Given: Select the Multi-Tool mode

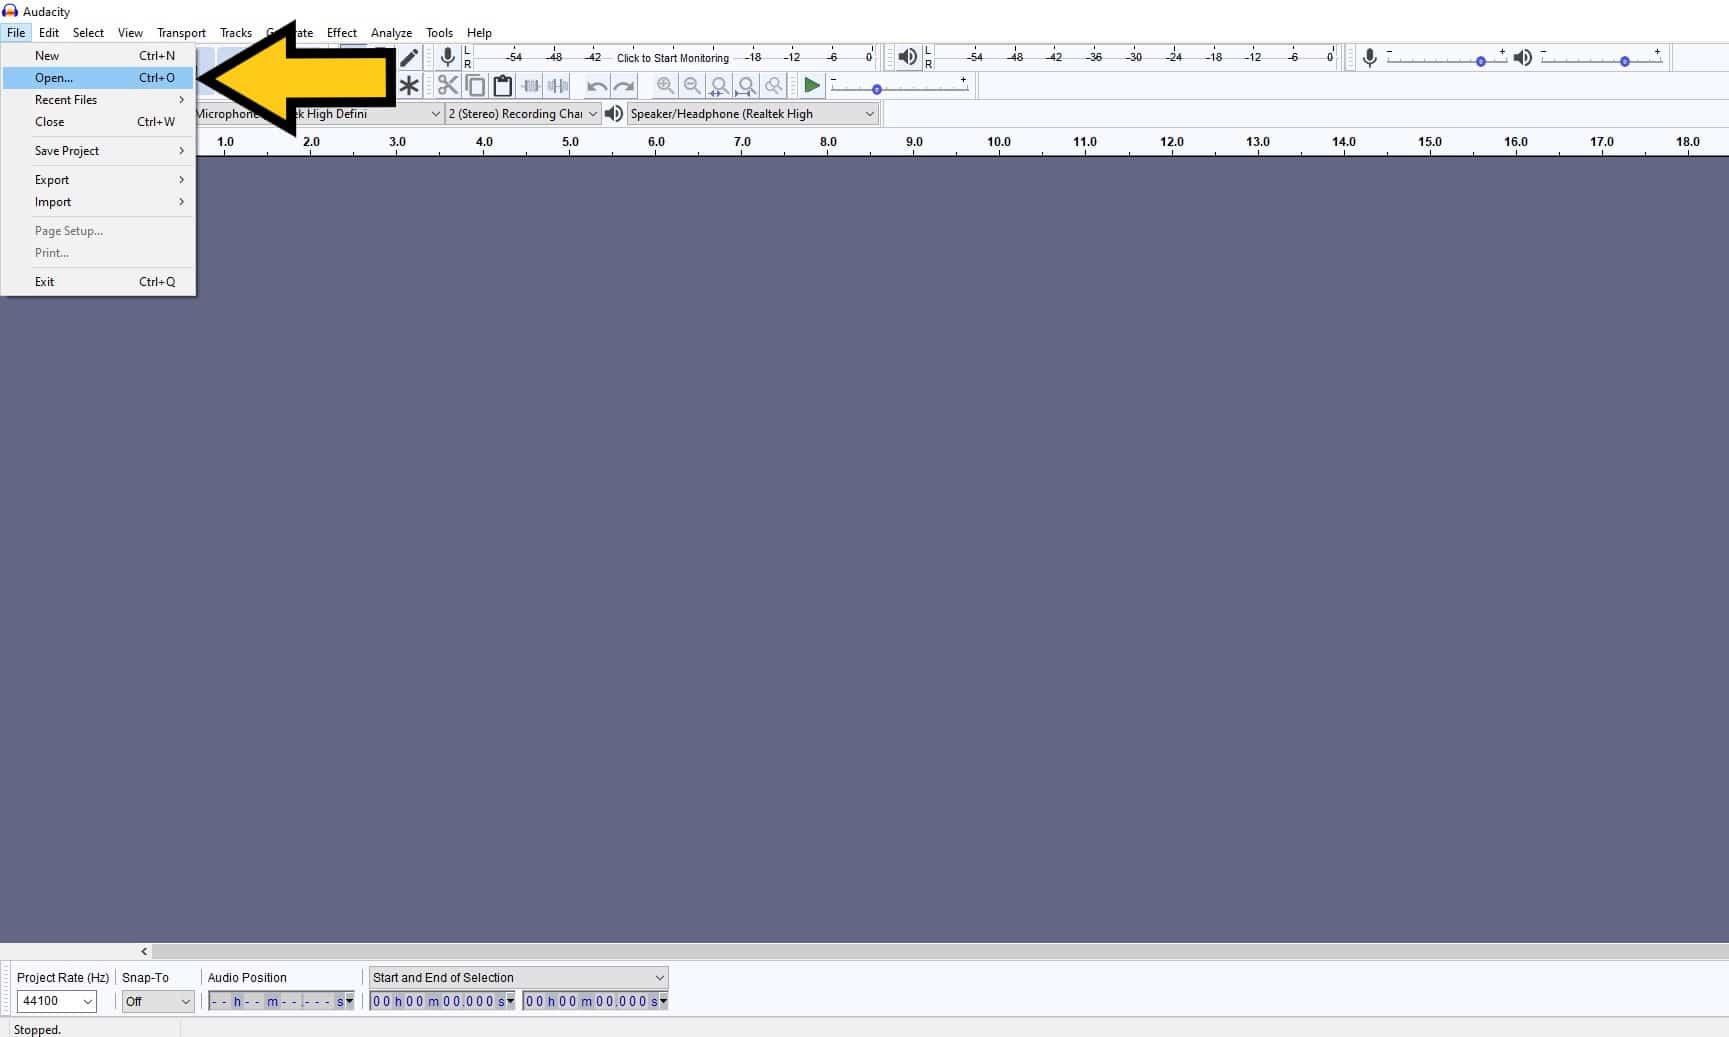Looking at the screenshot, I should [409, 86].
